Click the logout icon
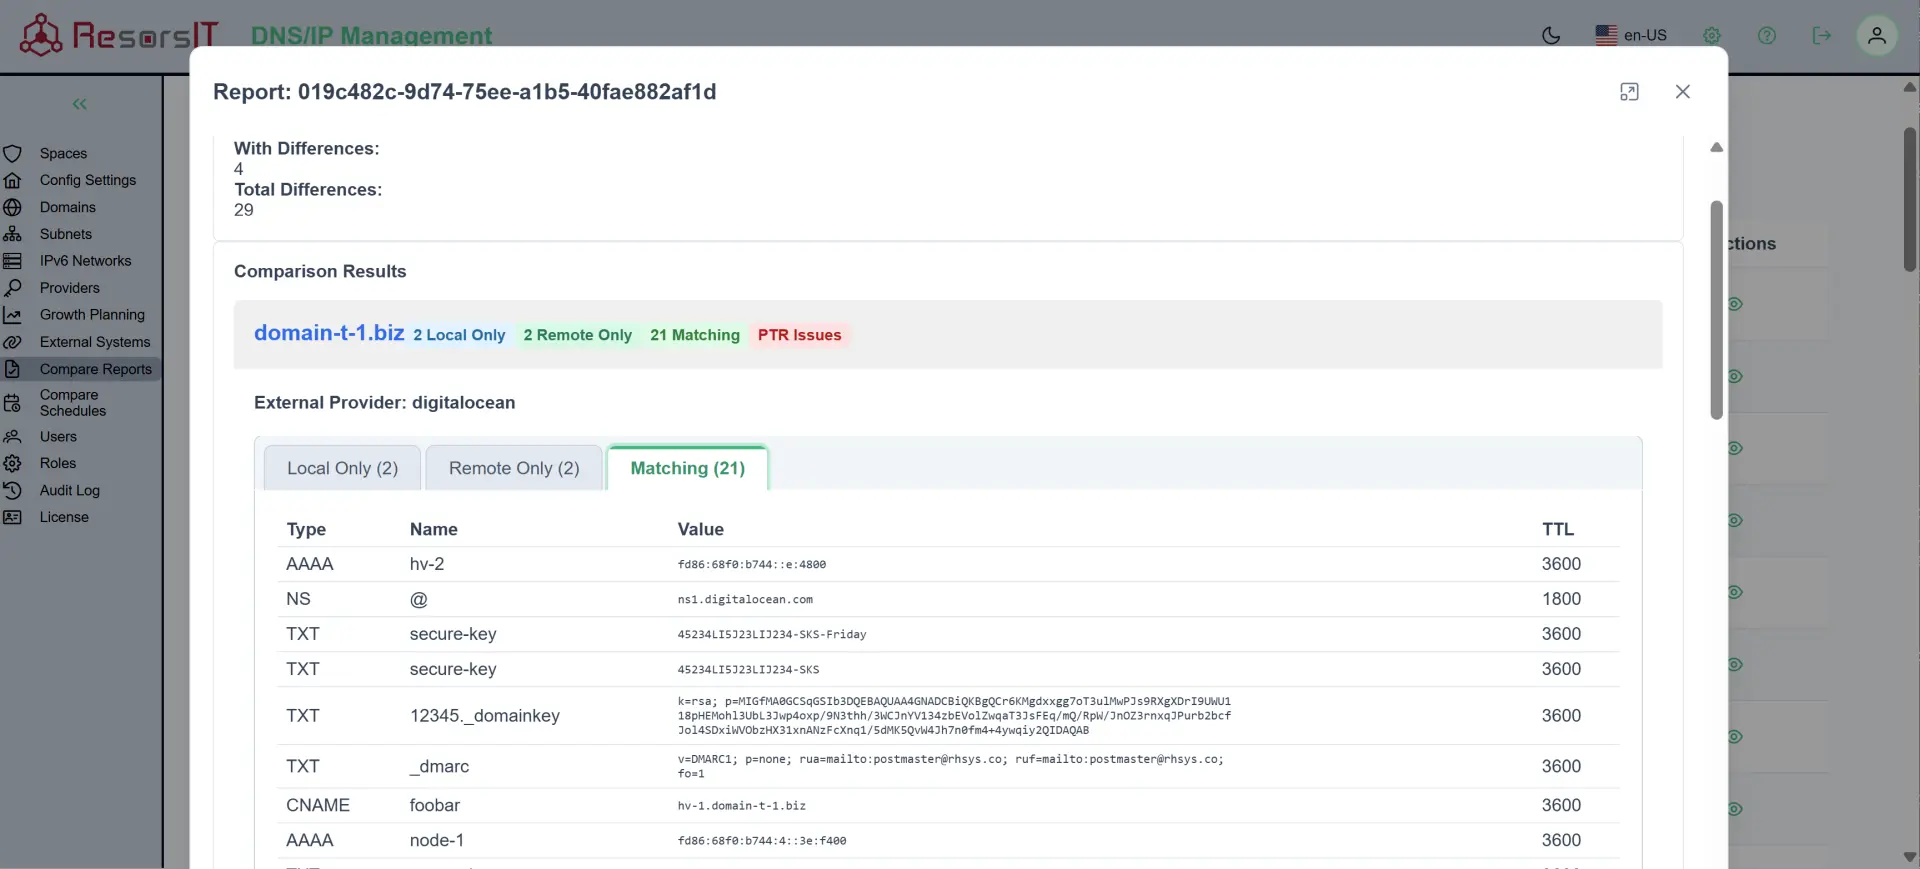Image resolution: width=1920 pixels, height=869 pixels. 1822,35
